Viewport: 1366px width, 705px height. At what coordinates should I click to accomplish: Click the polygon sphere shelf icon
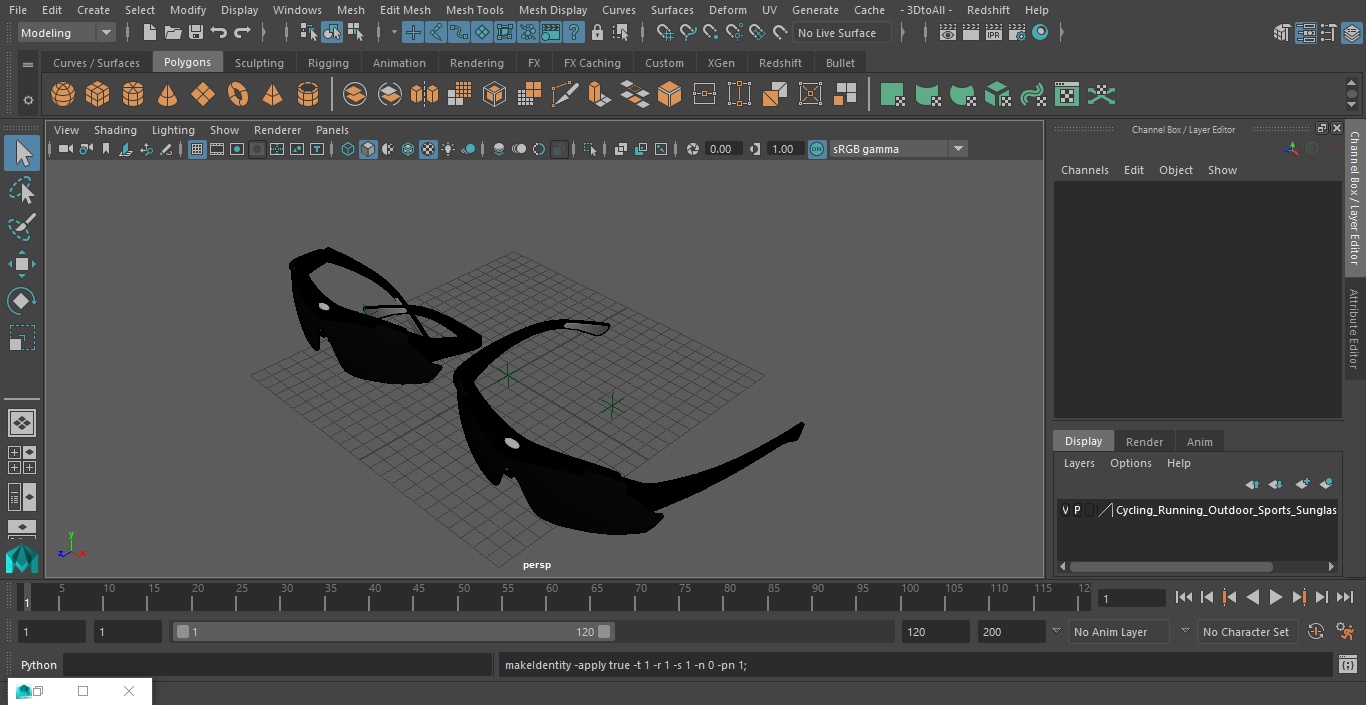pyautogui.click(x=63, y=95)
